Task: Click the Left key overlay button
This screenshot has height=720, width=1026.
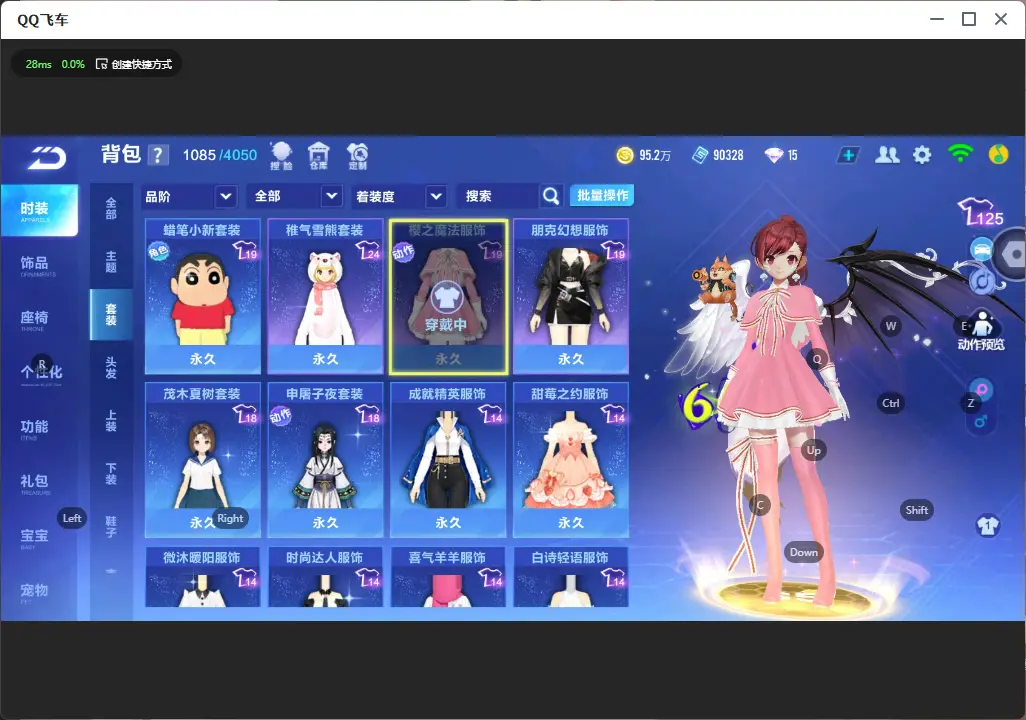Action: pos(72,518)
